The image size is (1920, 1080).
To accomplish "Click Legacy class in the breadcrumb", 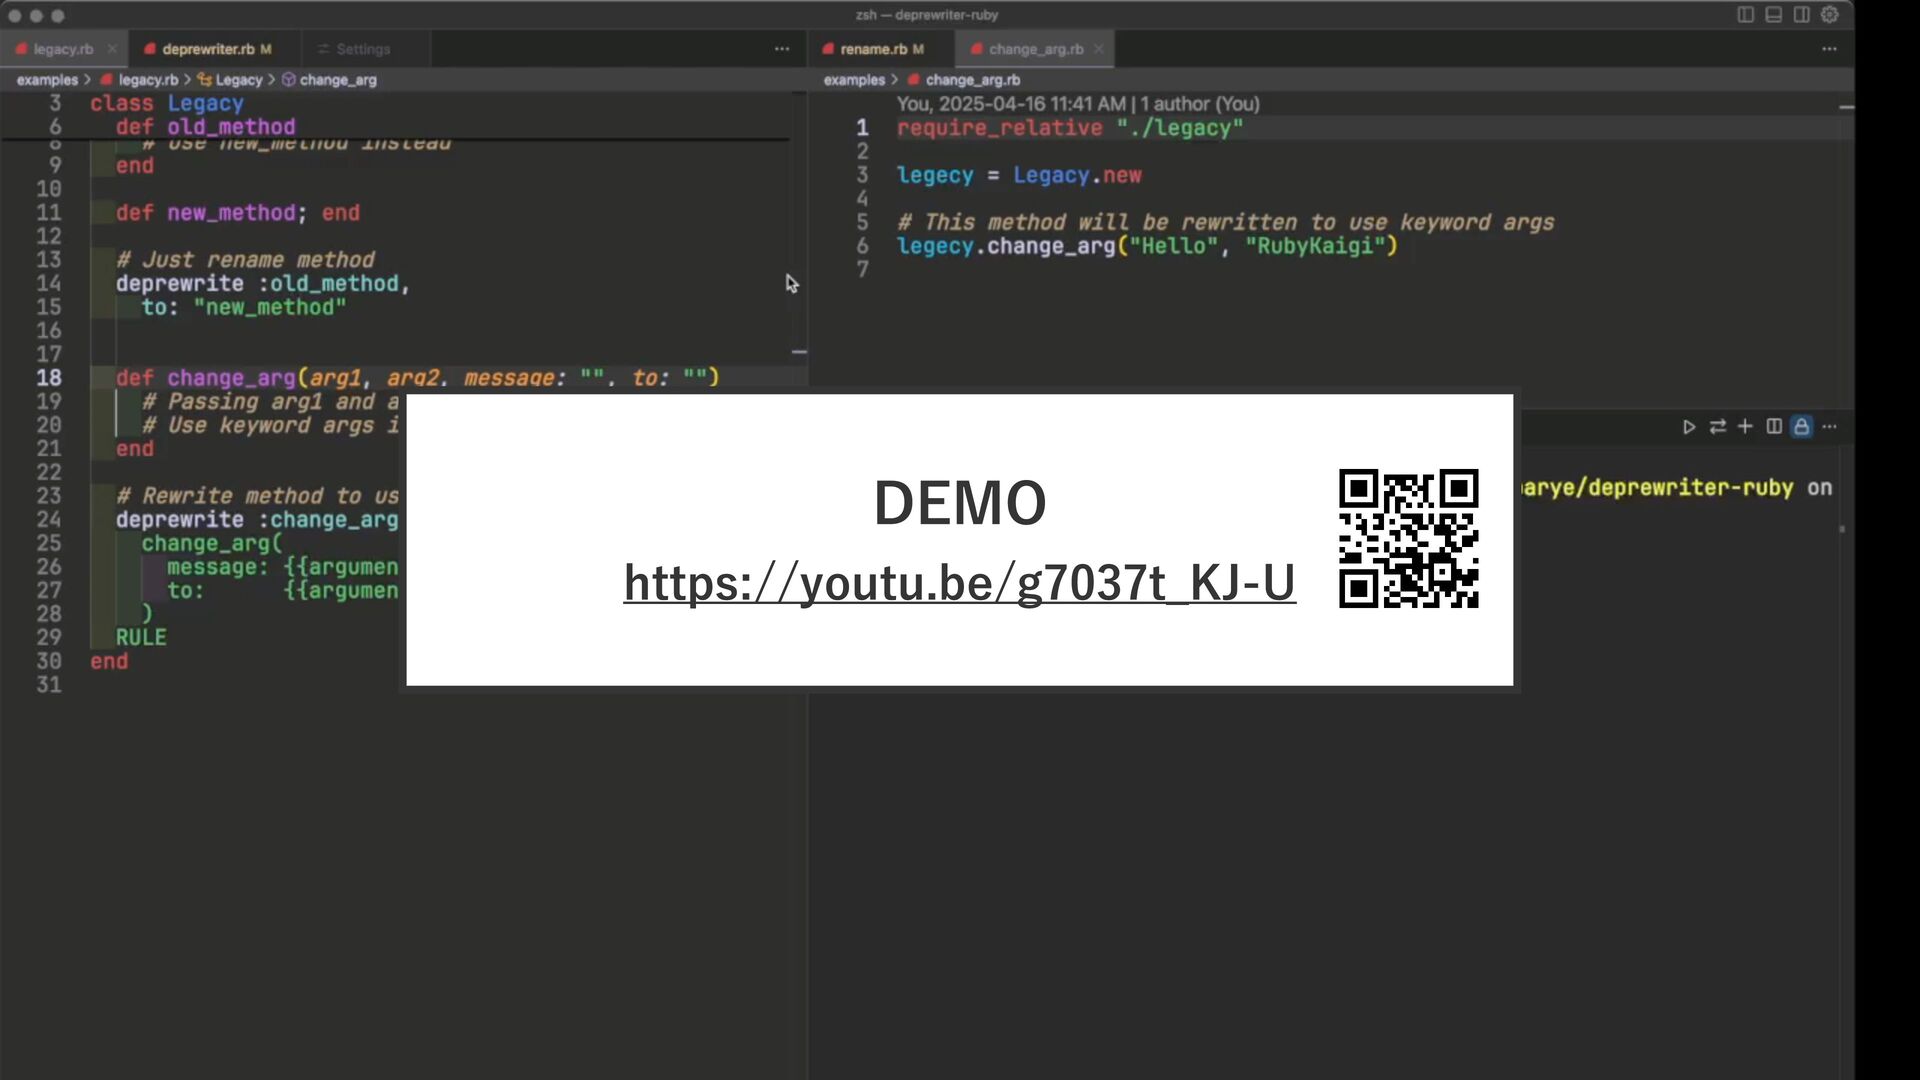I will point(238,80).
